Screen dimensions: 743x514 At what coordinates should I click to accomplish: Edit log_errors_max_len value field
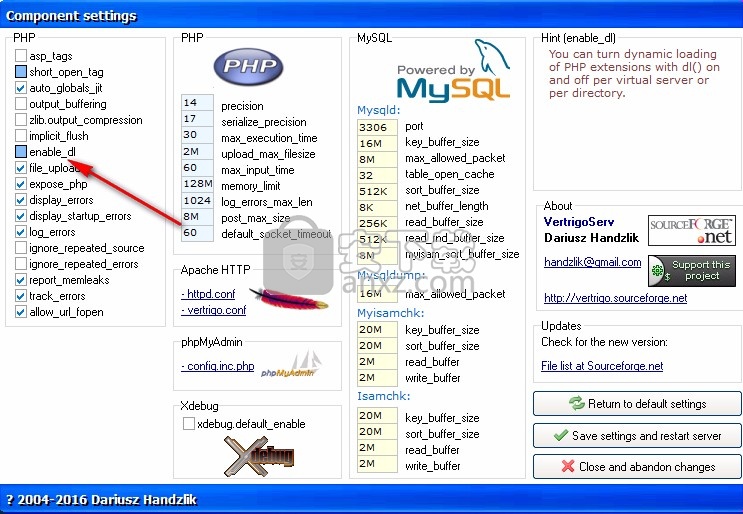197,200
